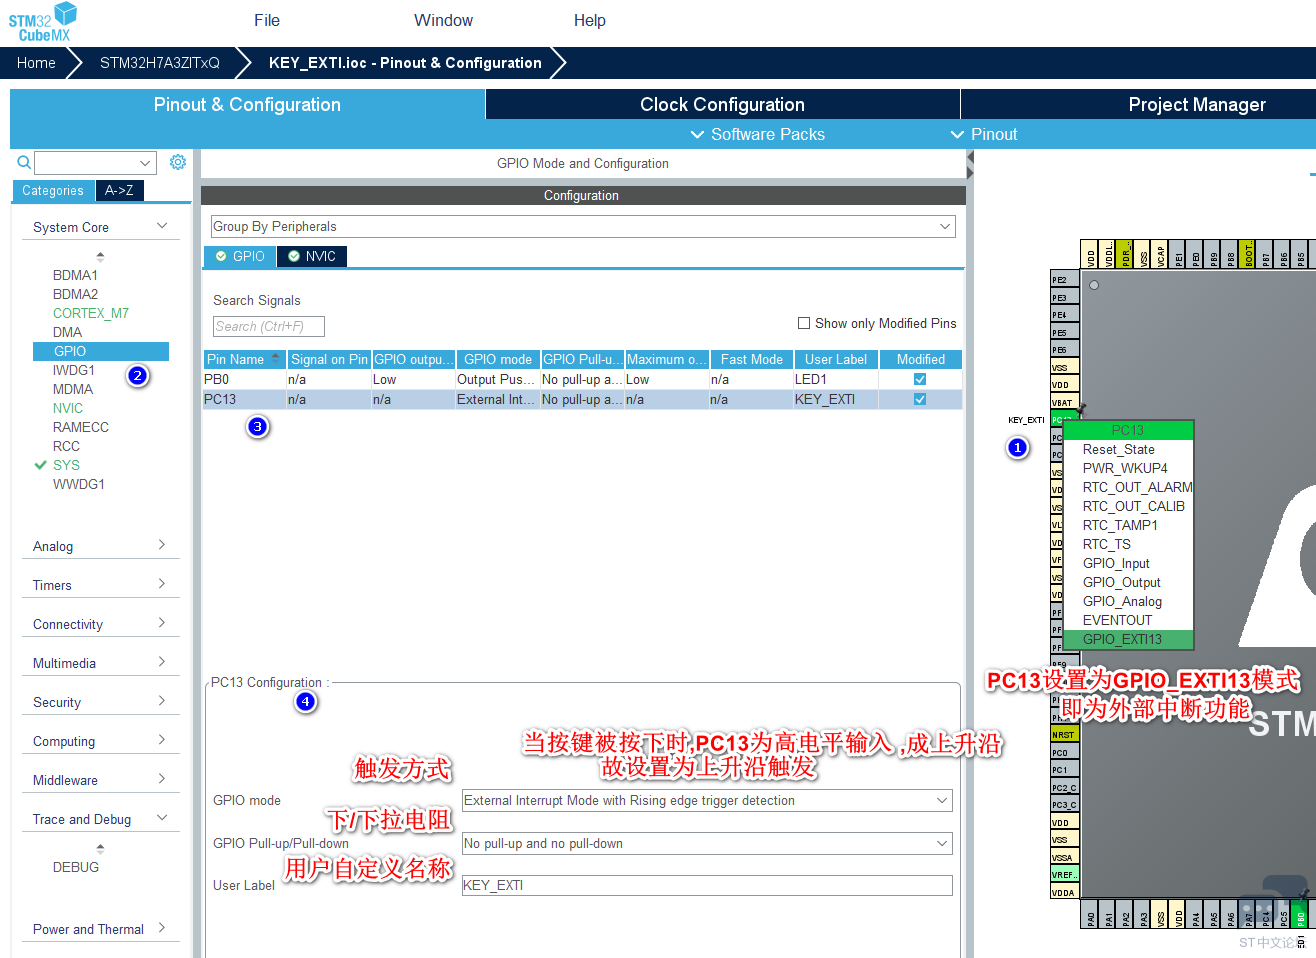Open the File menu

(267, 20)
